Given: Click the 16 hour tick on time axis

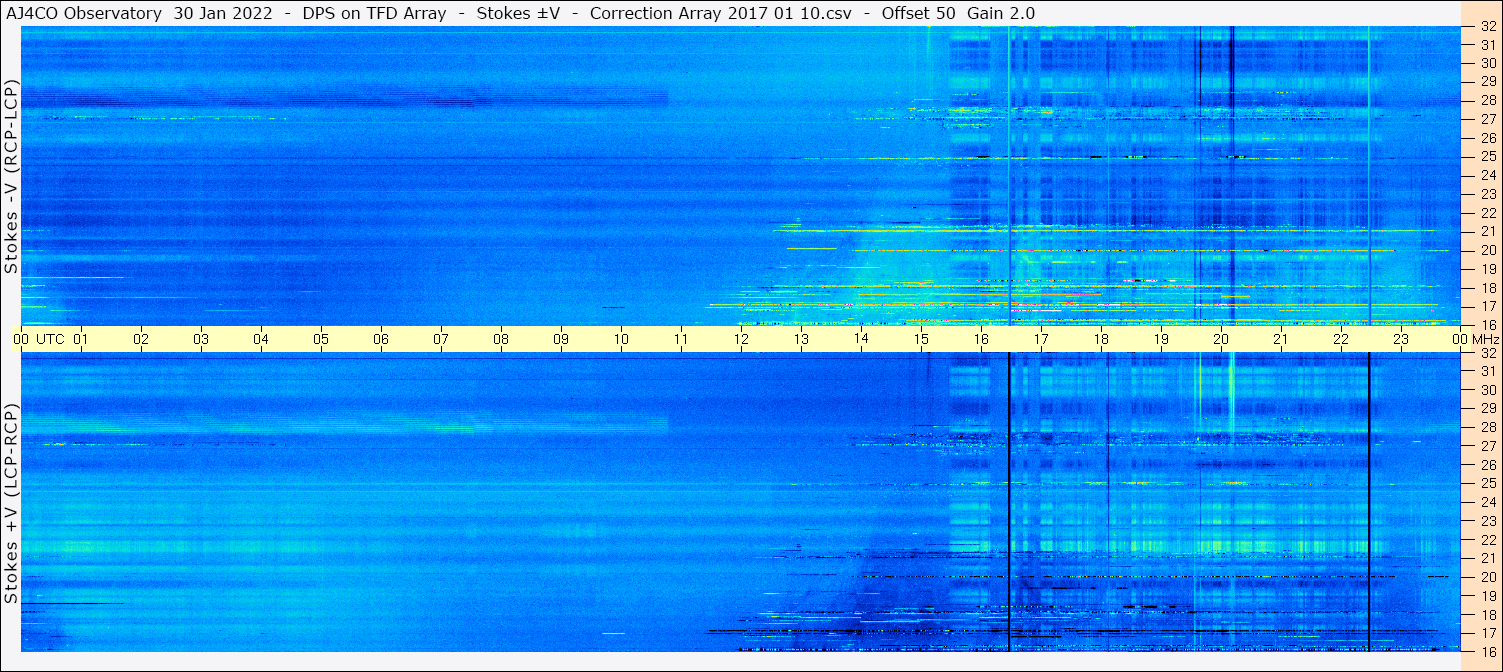Looking at the screenshot, I should pyautogui.click(x=981, y=339).
